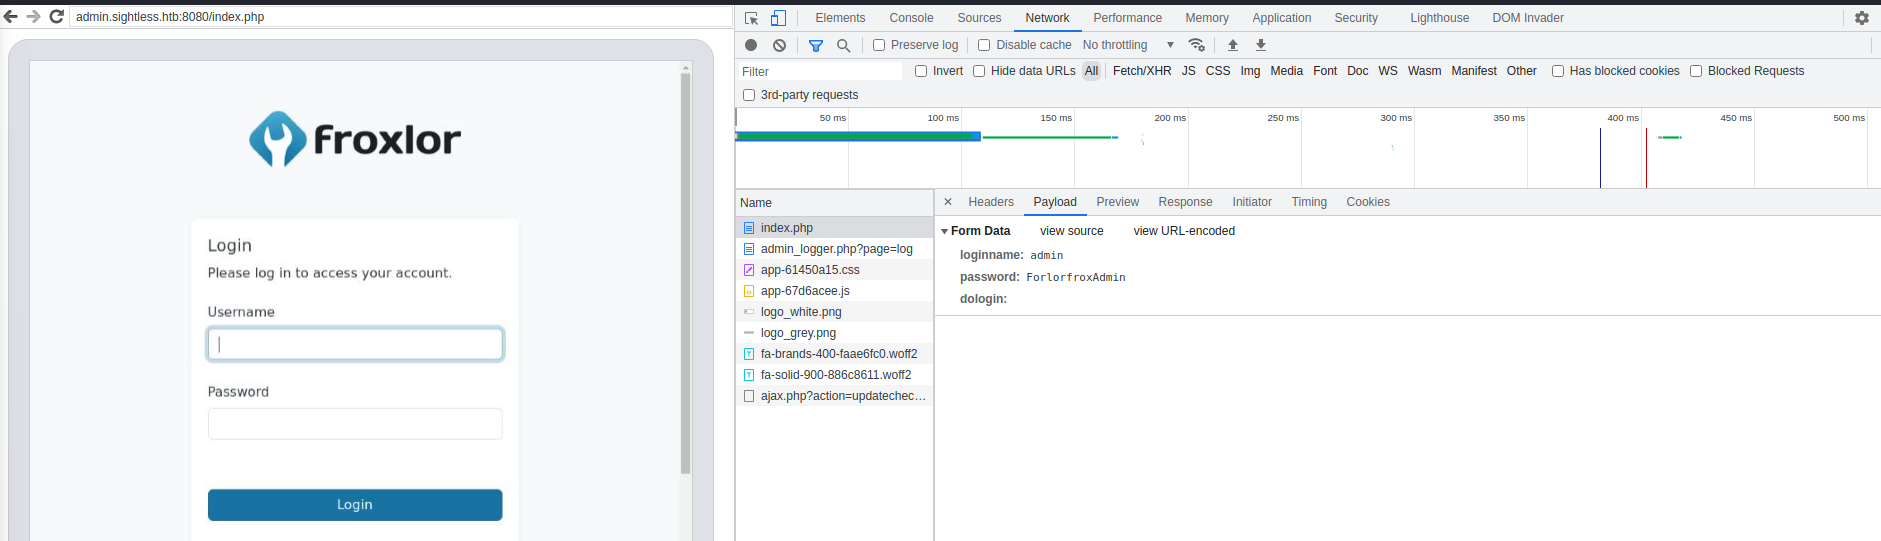The image size is (1881, 541).
Task: Filter requests by Fetch/XHR
Action: [1142, 71]
